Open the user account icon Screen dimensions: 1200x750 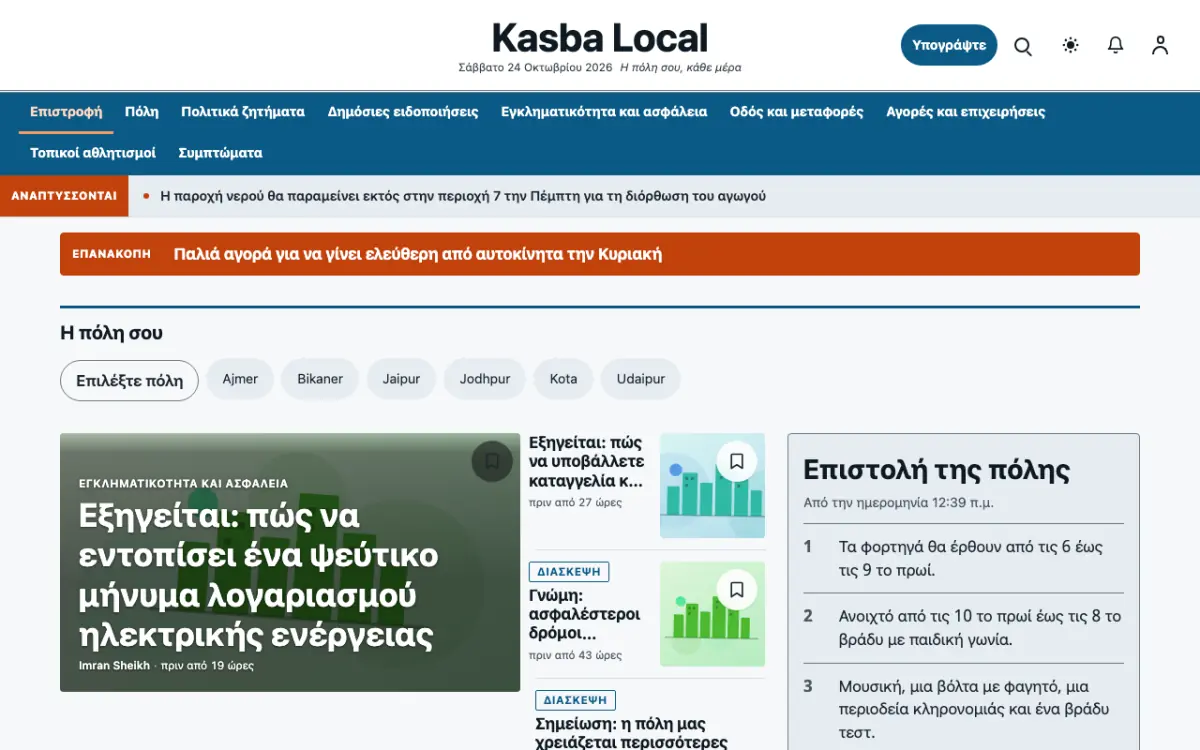(1160, 45)
